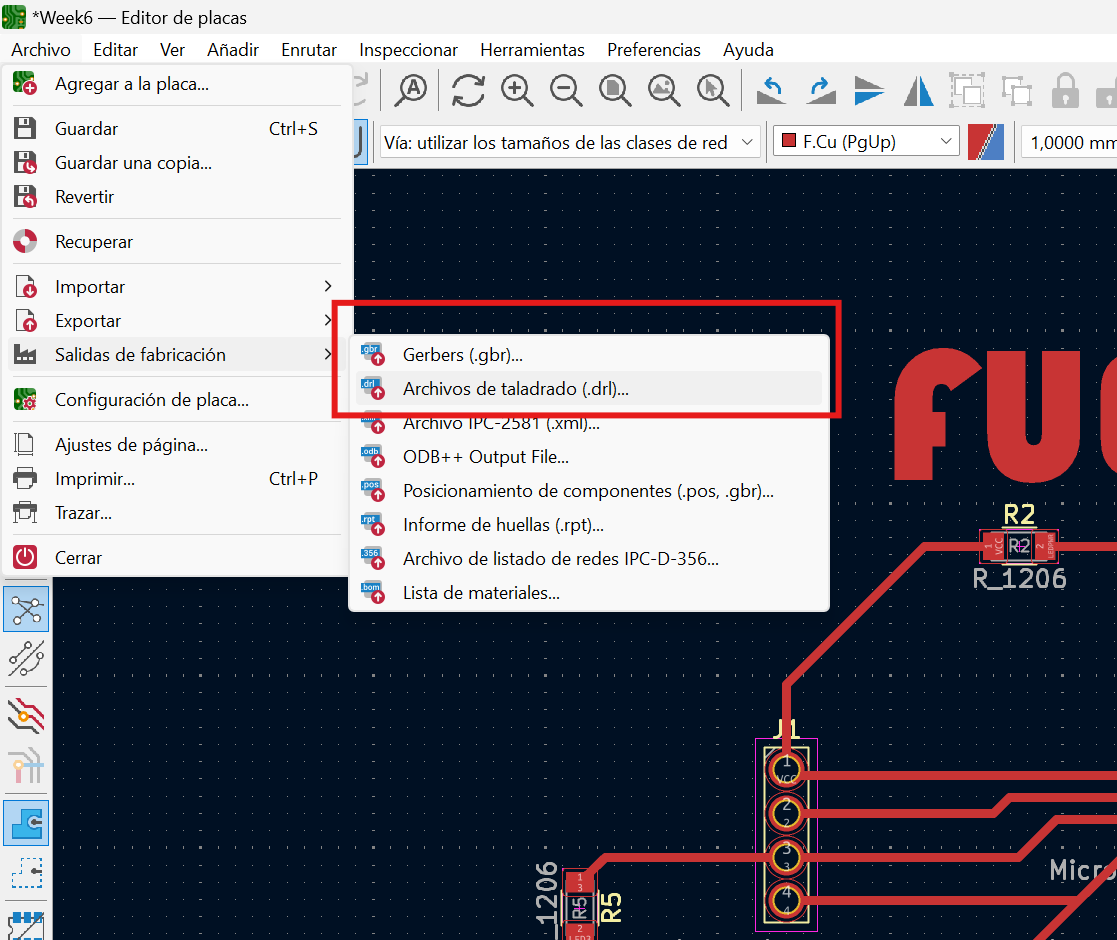Screen dimensions: 1117x940
Task: Toggle filled zones display icon
Action: [26, 823]
